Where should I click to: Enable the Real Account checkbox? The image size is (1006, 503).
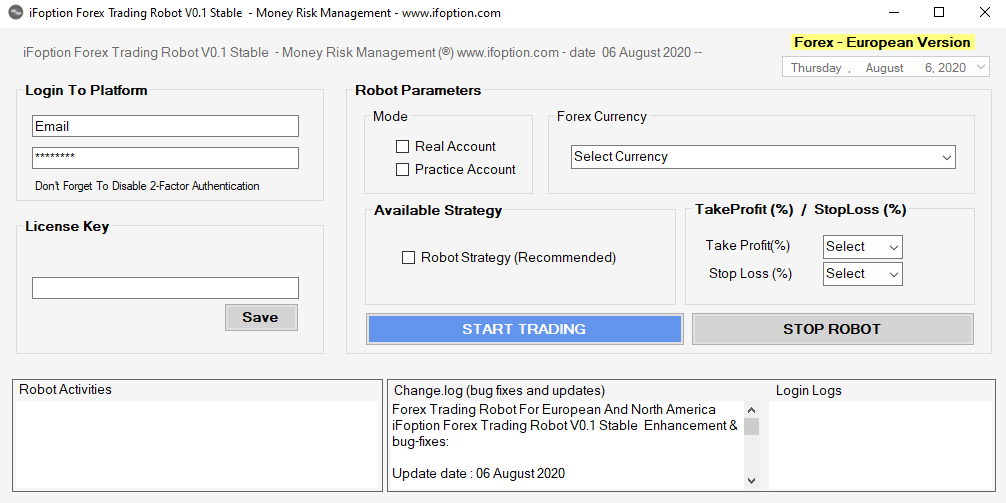(402, 147)
